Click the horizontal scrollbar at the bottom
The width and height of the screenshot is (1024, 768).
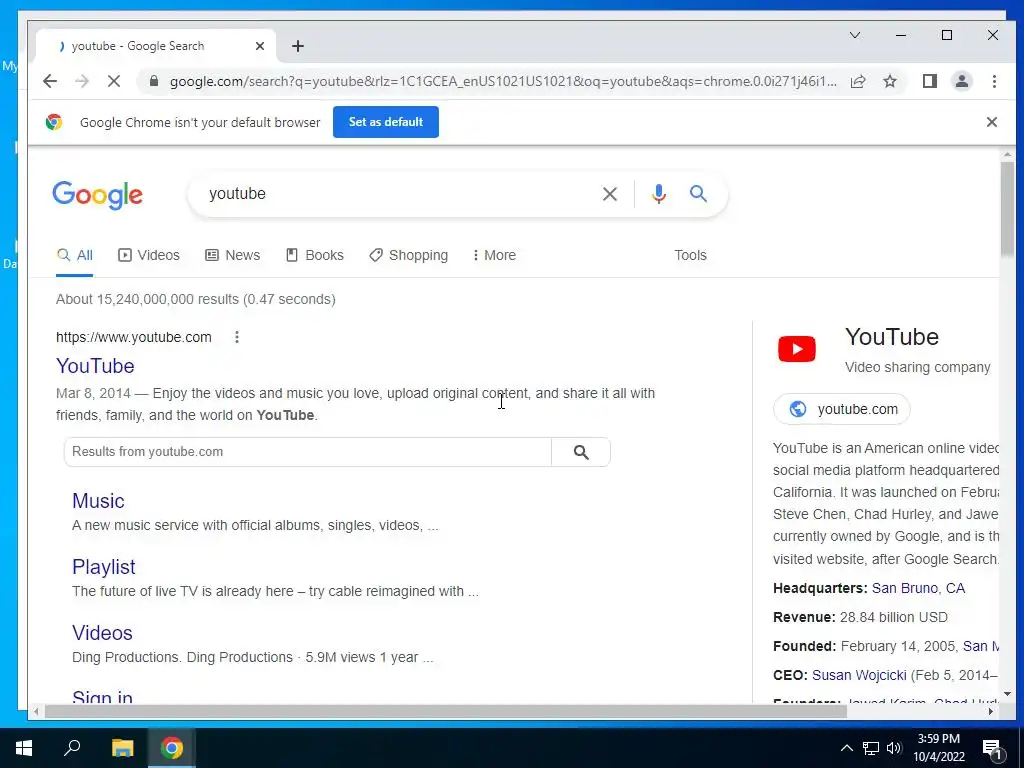click(x=445, y=711)
